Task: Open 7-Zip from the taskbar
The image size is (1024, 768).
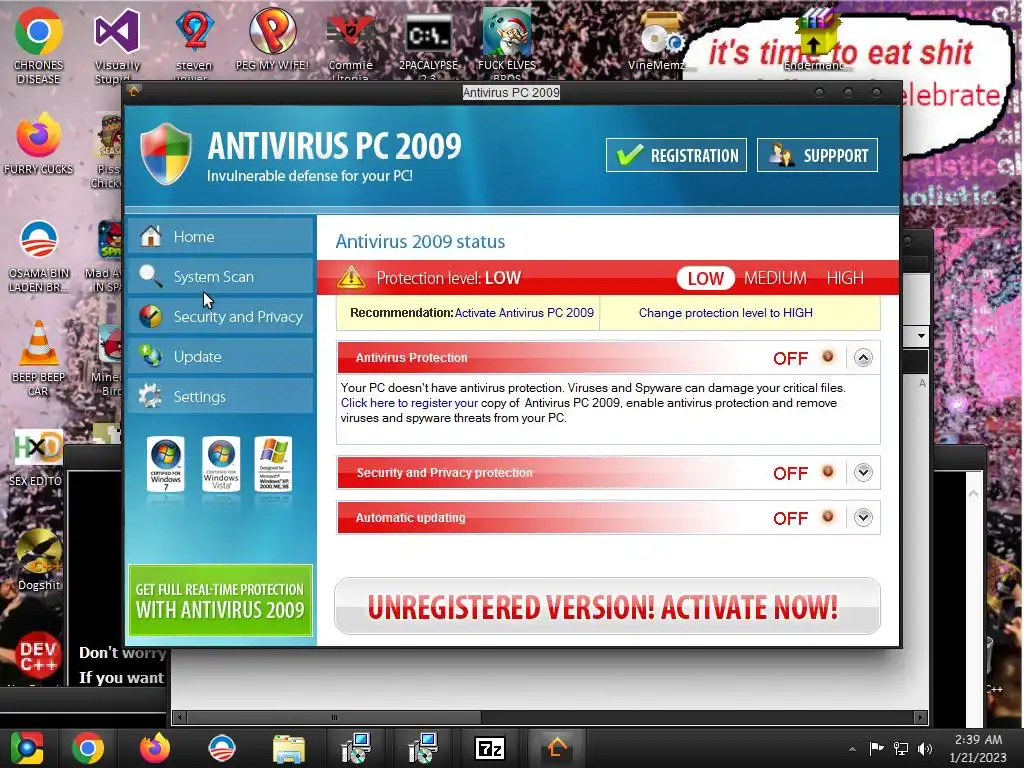Action: 490,748
